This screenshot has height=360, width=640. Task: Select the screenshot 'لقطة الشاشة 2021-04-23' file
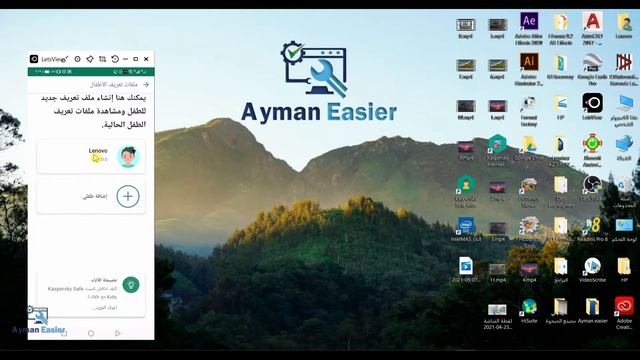(x=497, y=316)
